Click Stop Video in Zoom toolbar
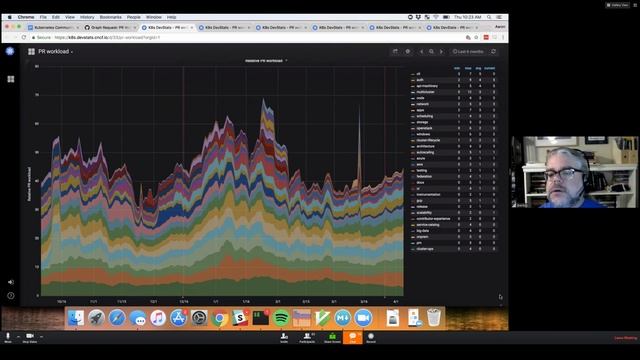Screen dimensions: 640x360 pyautogui.click(x=29, y=338)
